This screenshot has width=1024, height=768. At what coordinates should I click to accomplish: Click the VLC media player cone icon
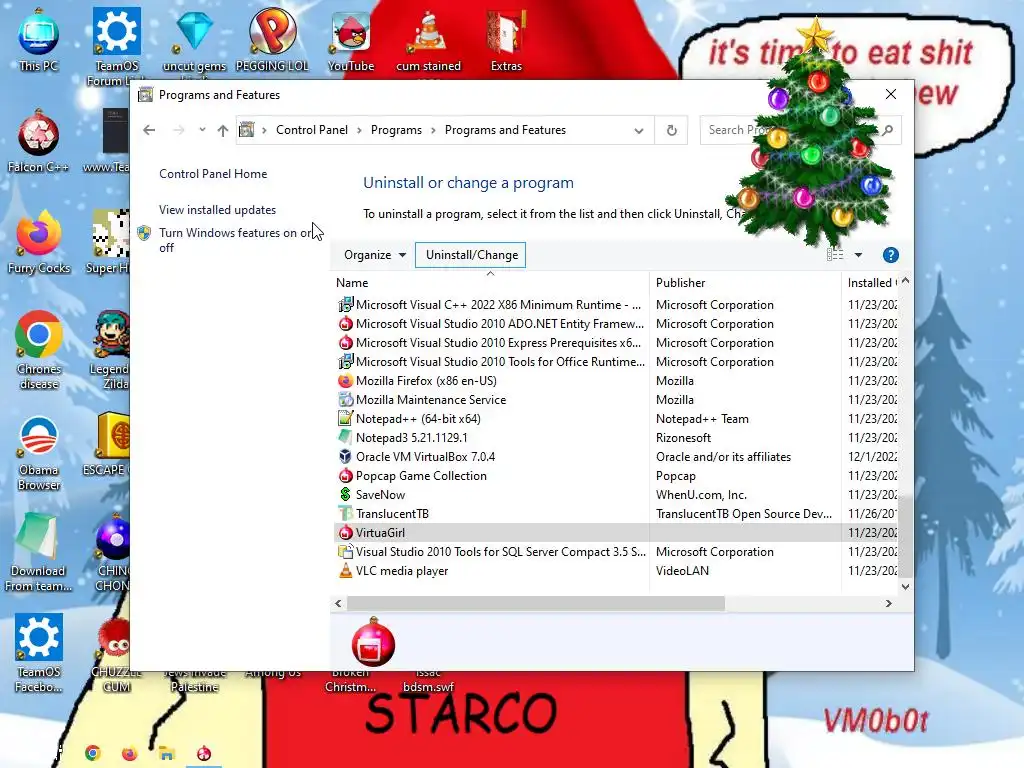[345, 571]
